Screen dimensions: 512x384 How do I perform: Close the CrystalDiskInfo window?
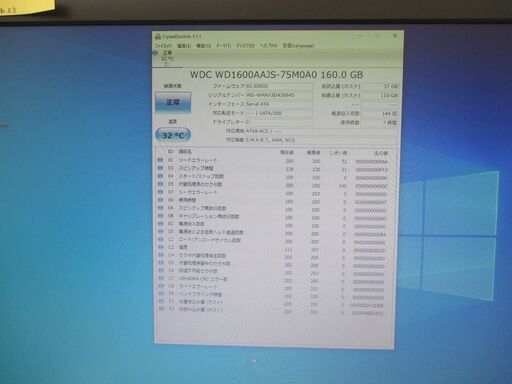[395, 35]
